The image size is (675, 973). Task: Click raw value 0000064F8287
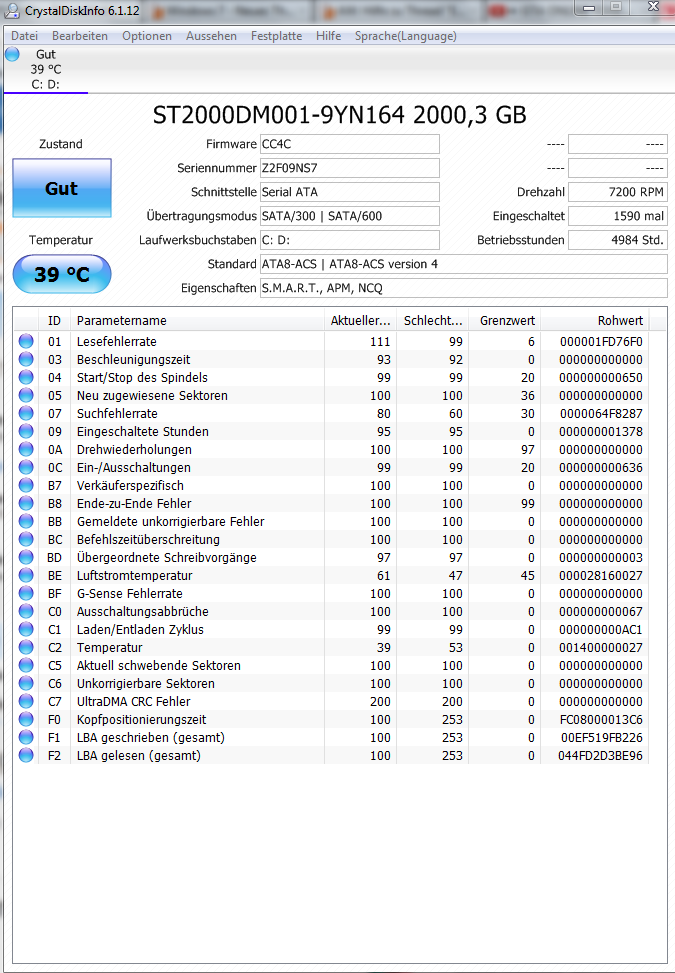pyautogui.click(x=601, y=413)
